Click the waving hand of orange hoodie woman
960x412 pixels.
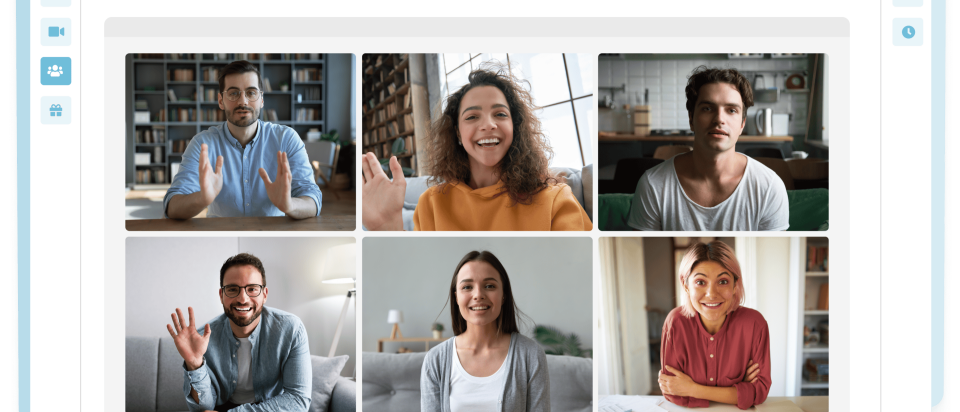click(x=383, y=191)
